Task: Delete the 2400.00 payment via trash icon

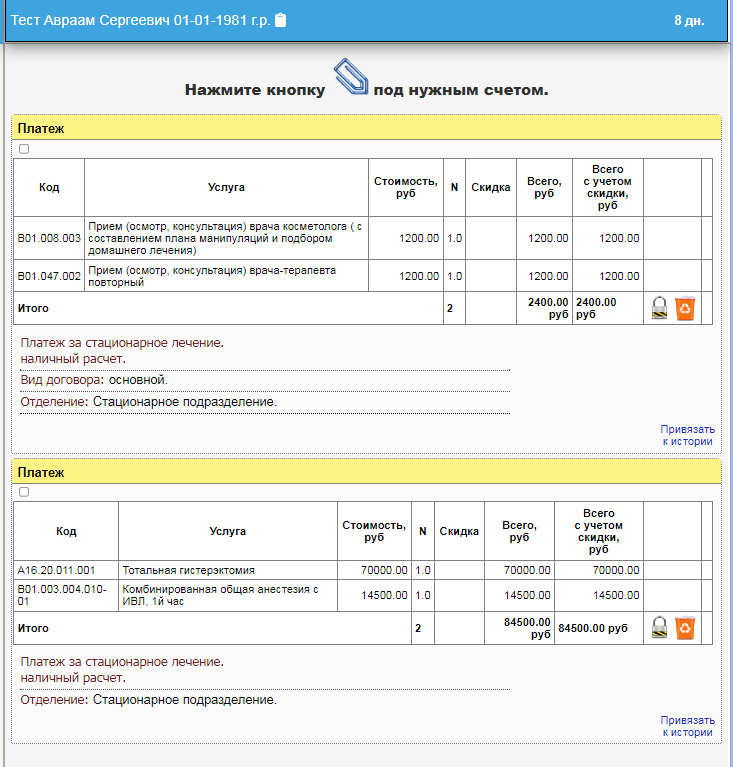Action: click(x=685, y=308)
